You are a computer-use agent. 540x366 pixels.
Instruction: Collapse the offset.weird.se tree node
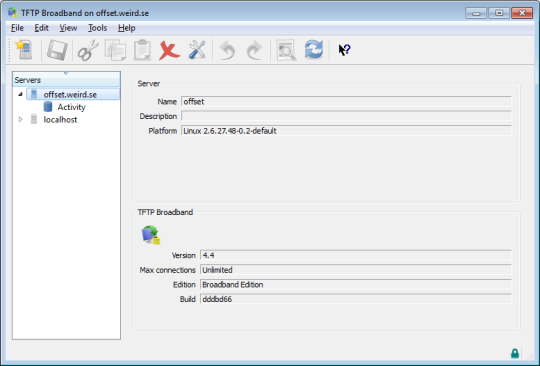click(20, 94)
